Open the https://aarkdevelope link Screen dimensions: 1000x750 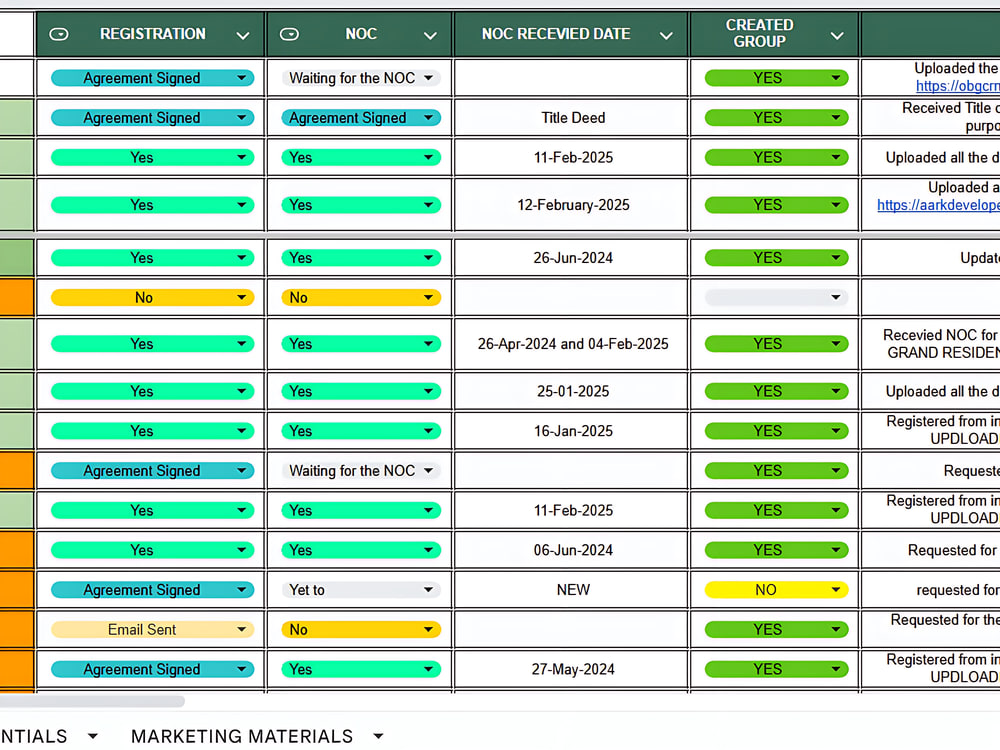(x=938, y=205)
